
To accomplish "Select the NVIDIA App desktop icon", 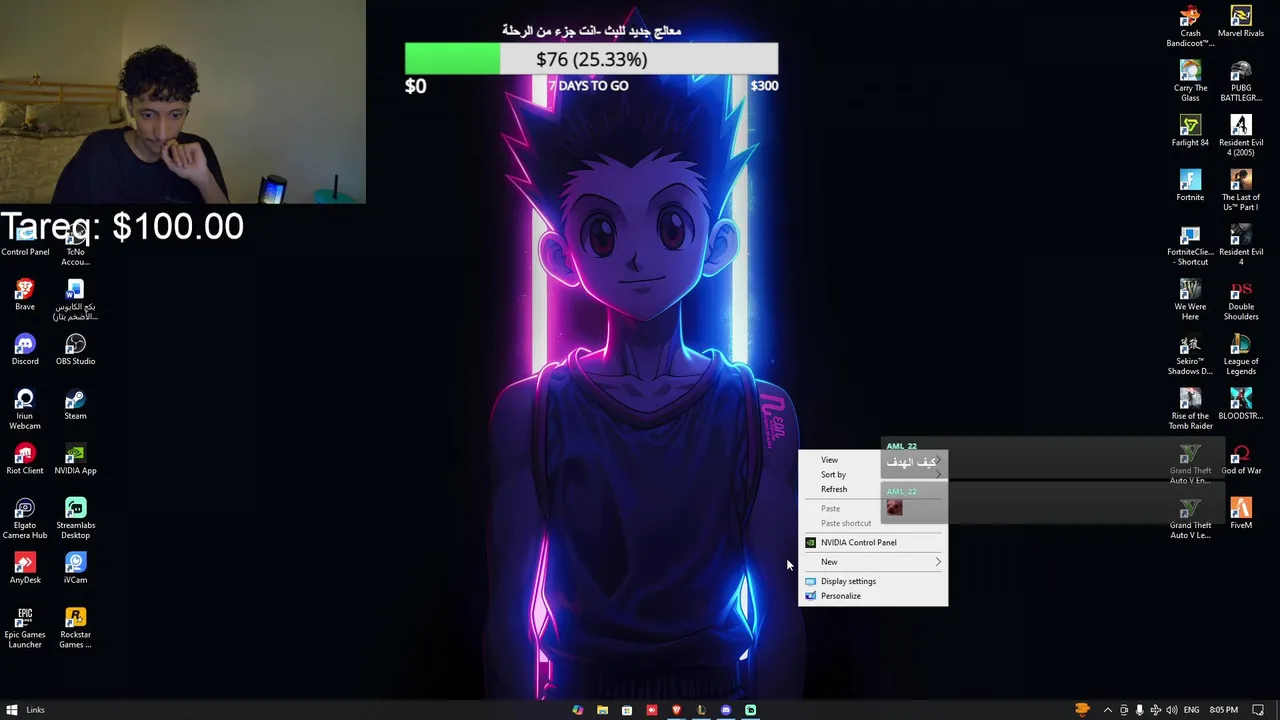I will point(75,460).
